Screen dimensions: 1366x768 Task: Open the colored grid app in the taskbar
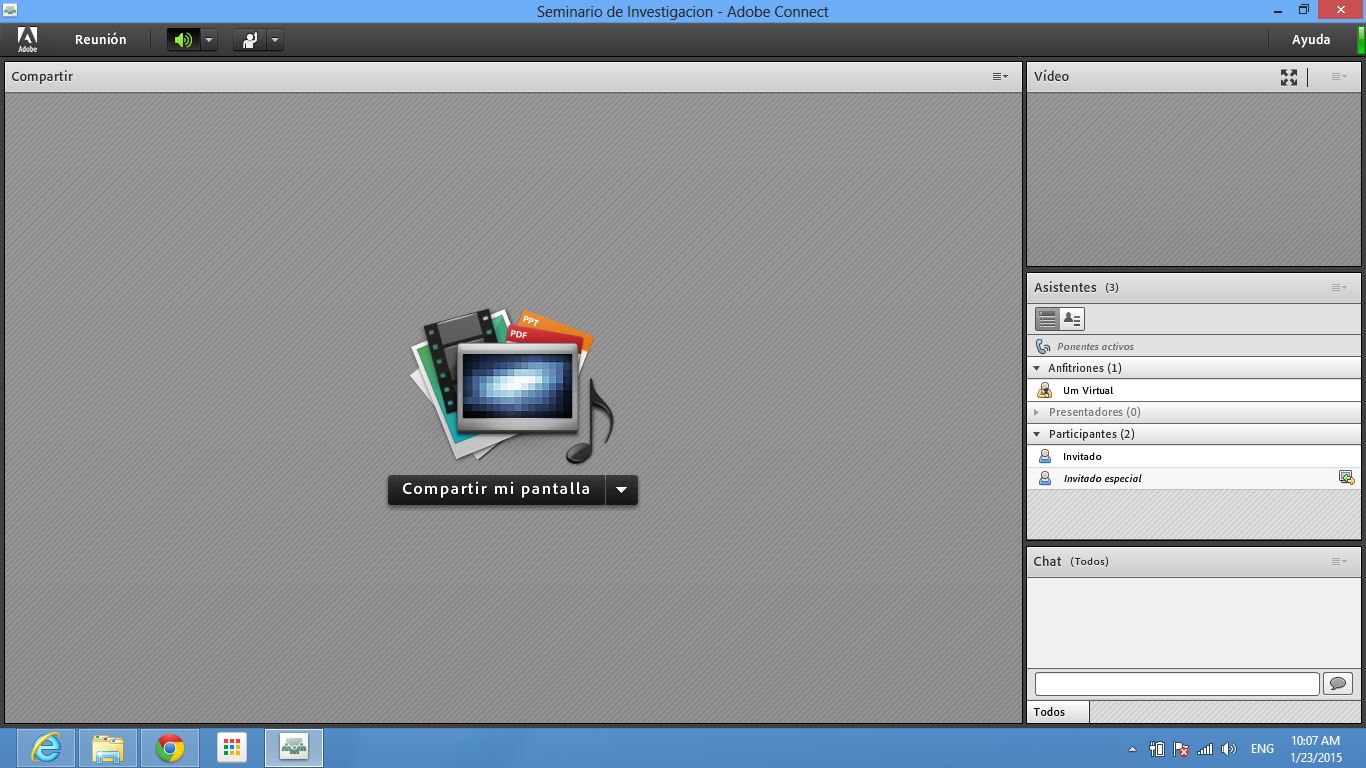232,748
